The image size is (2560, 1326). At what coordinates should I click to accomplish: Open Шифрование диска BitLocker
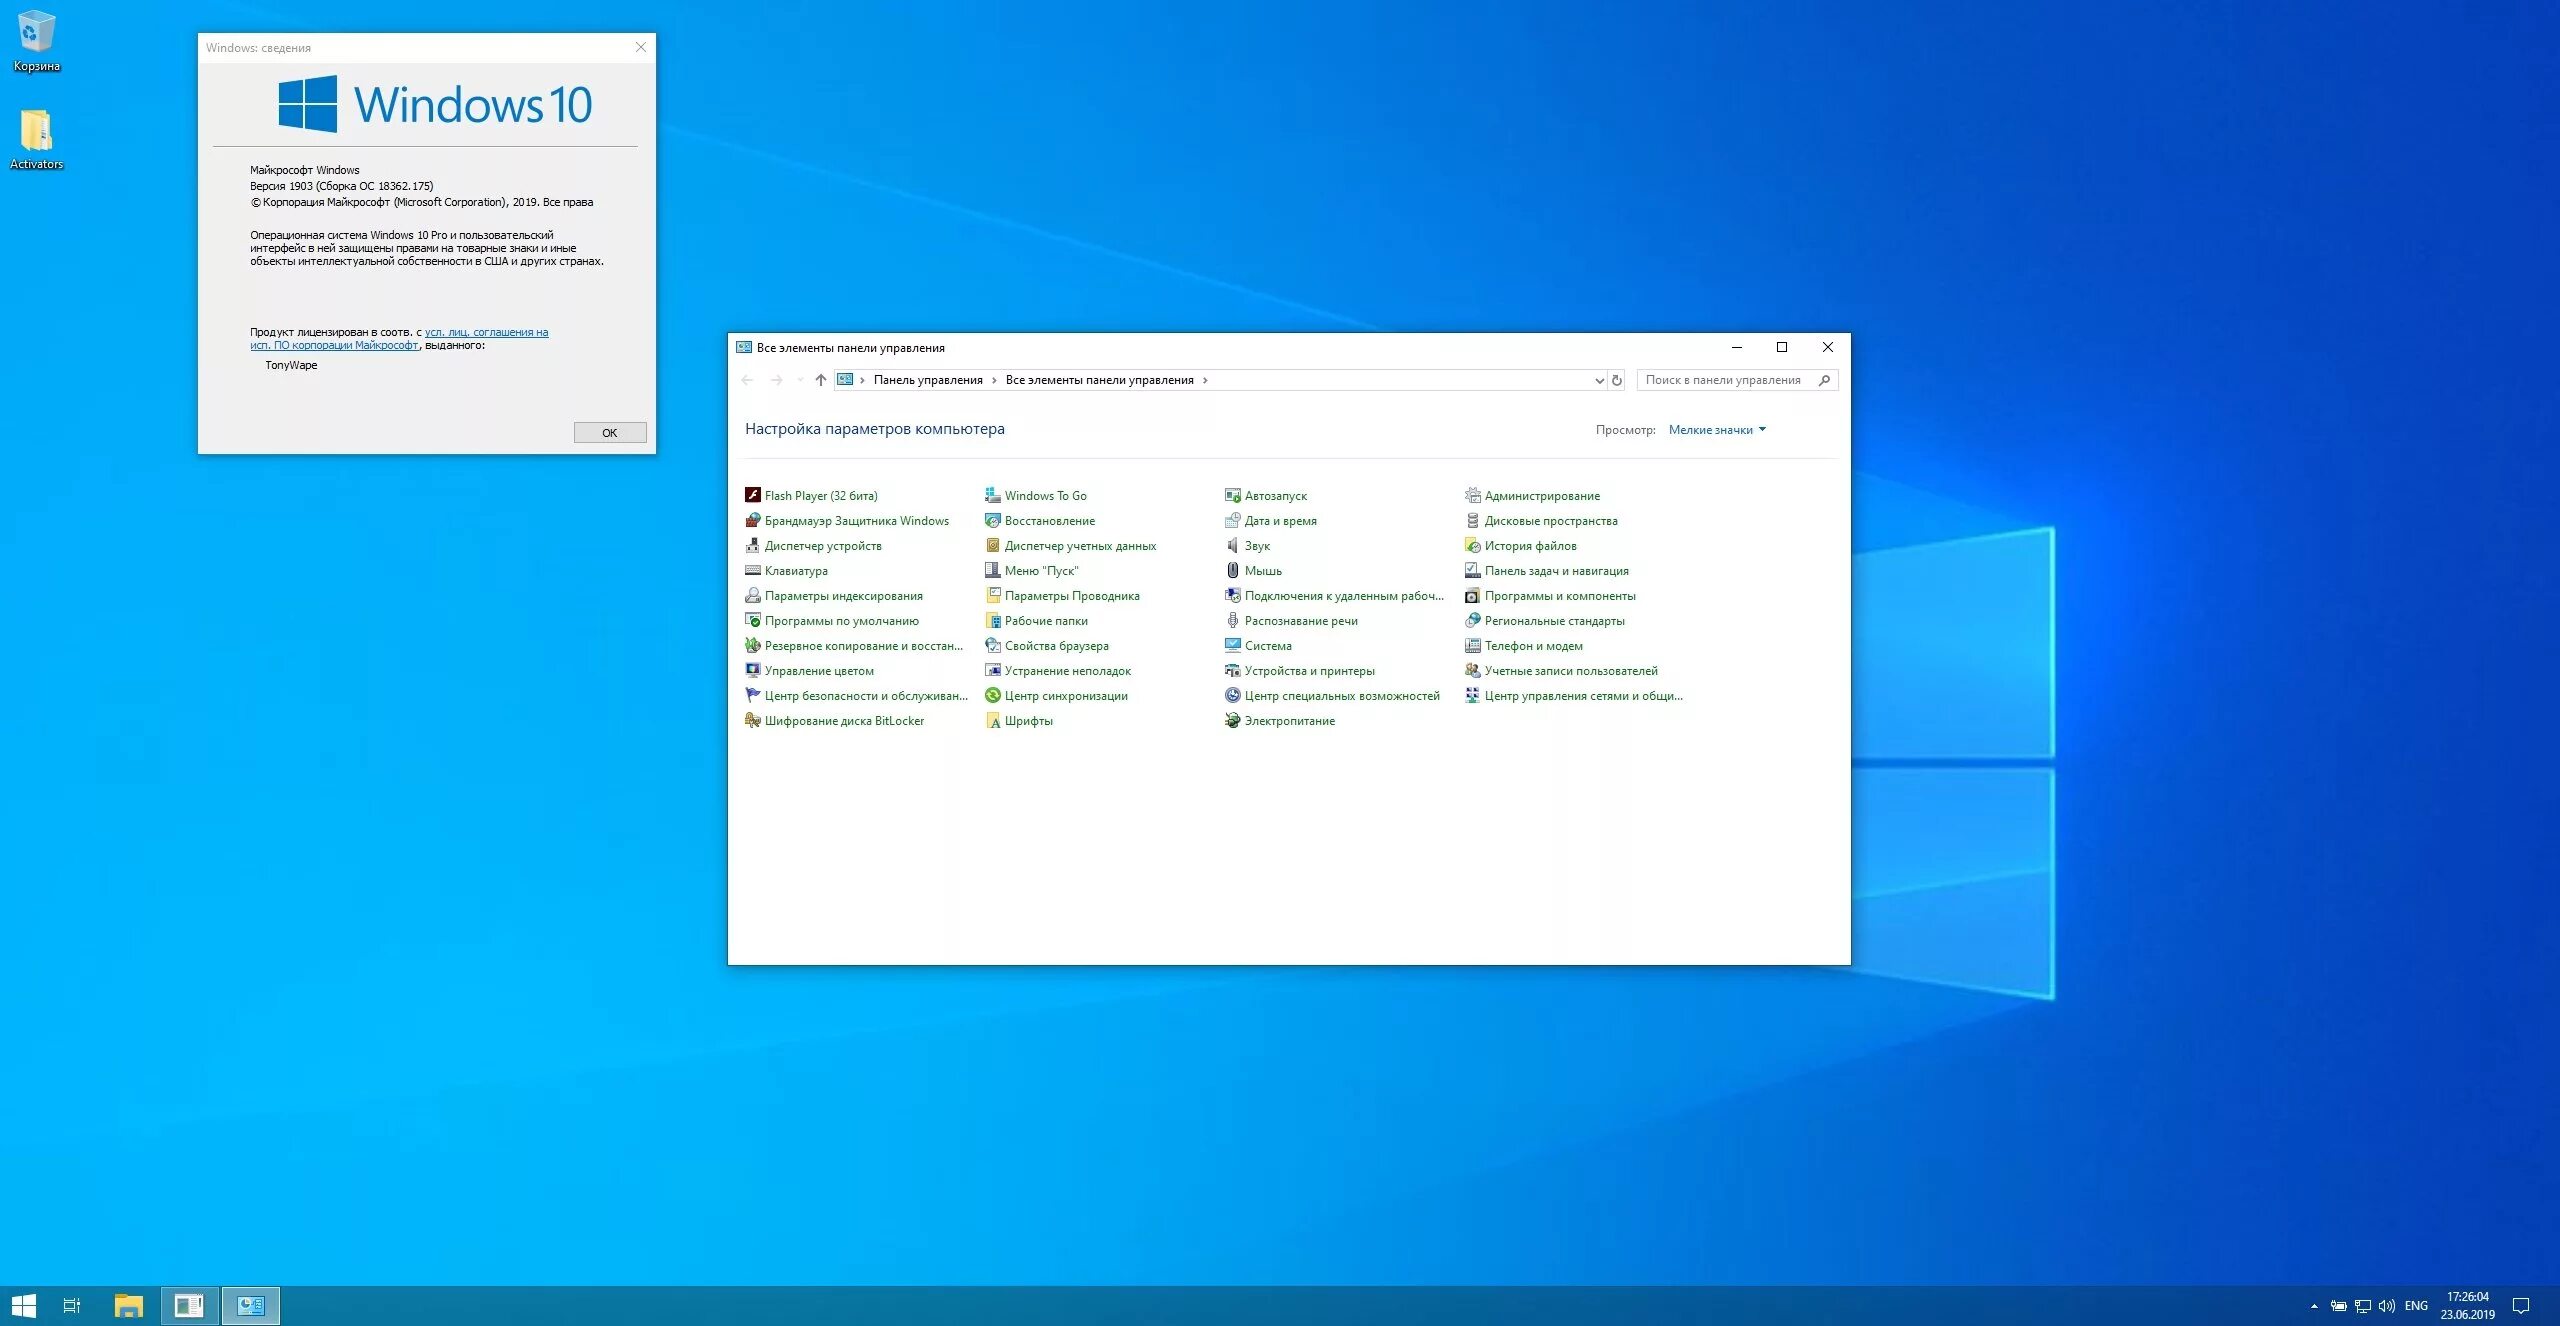pyautogui.click(x=843, y=720)
